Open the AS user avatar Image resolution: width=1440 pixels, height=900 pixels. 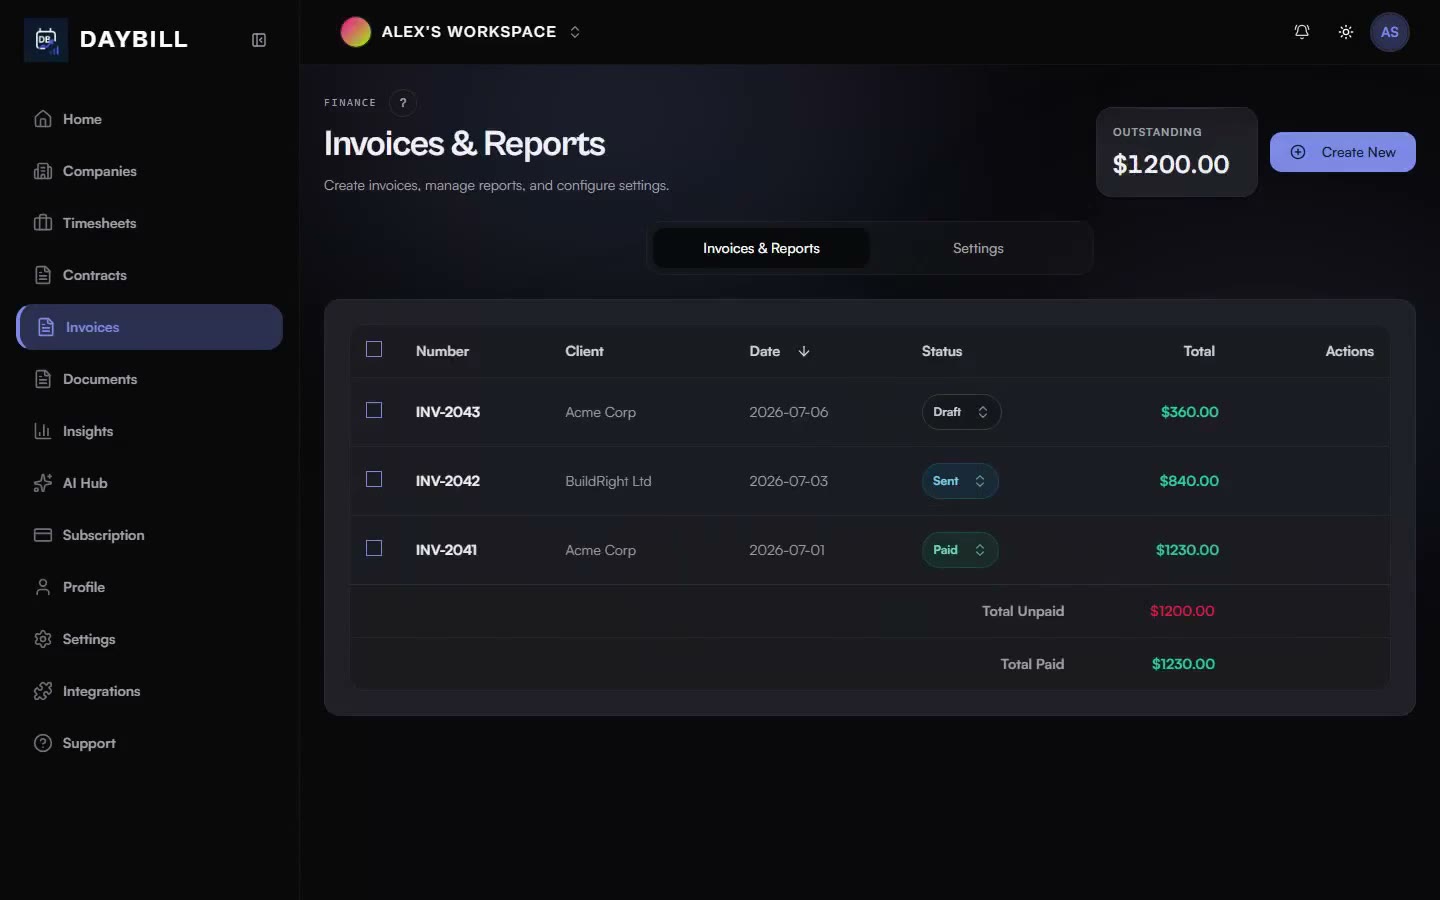1389,32
